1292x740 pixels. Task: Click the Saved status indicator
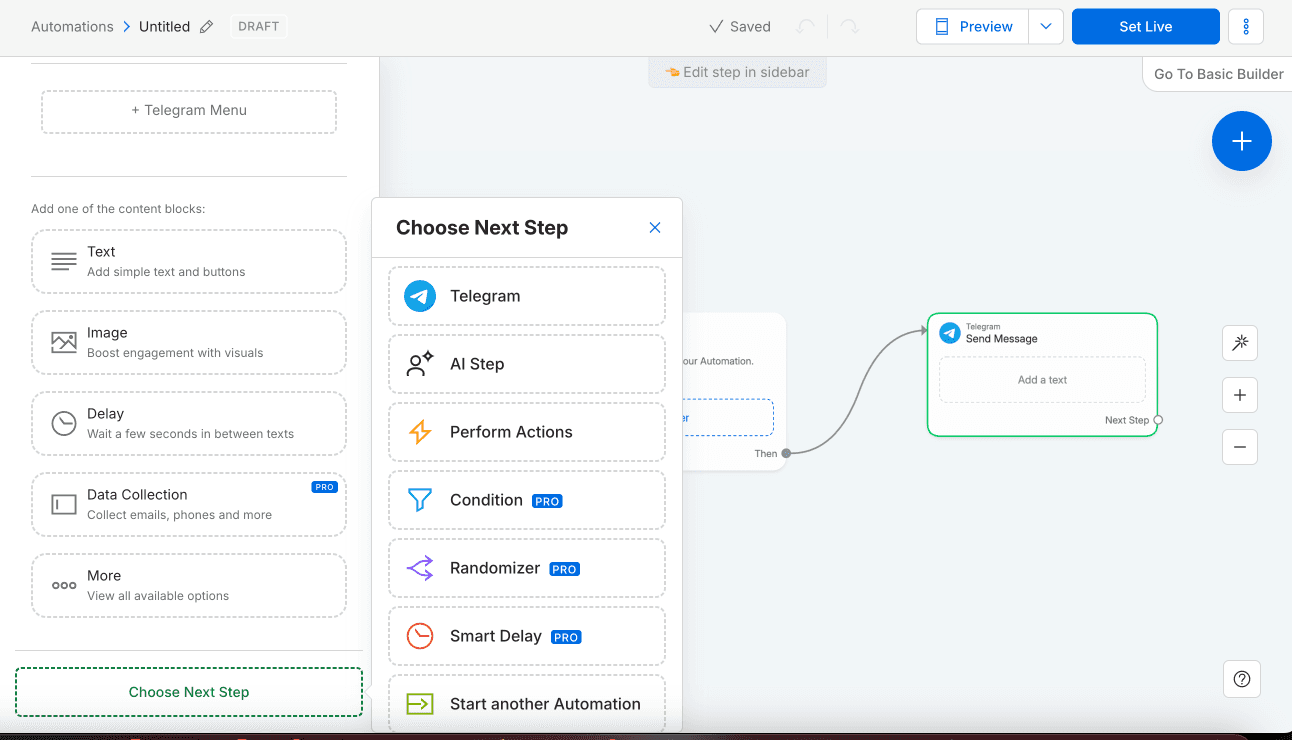[740, 27]
